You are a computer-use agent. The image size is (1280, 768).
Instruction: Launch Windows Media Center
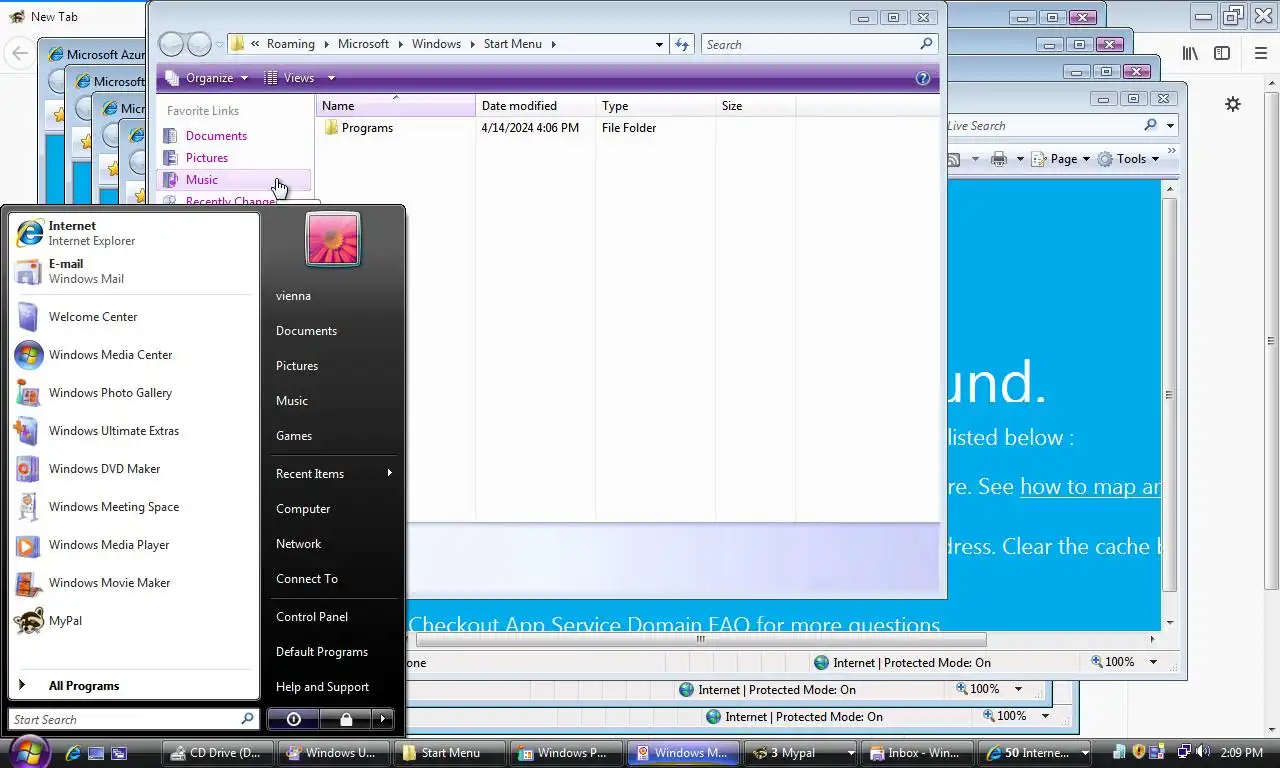click(133, 355)
